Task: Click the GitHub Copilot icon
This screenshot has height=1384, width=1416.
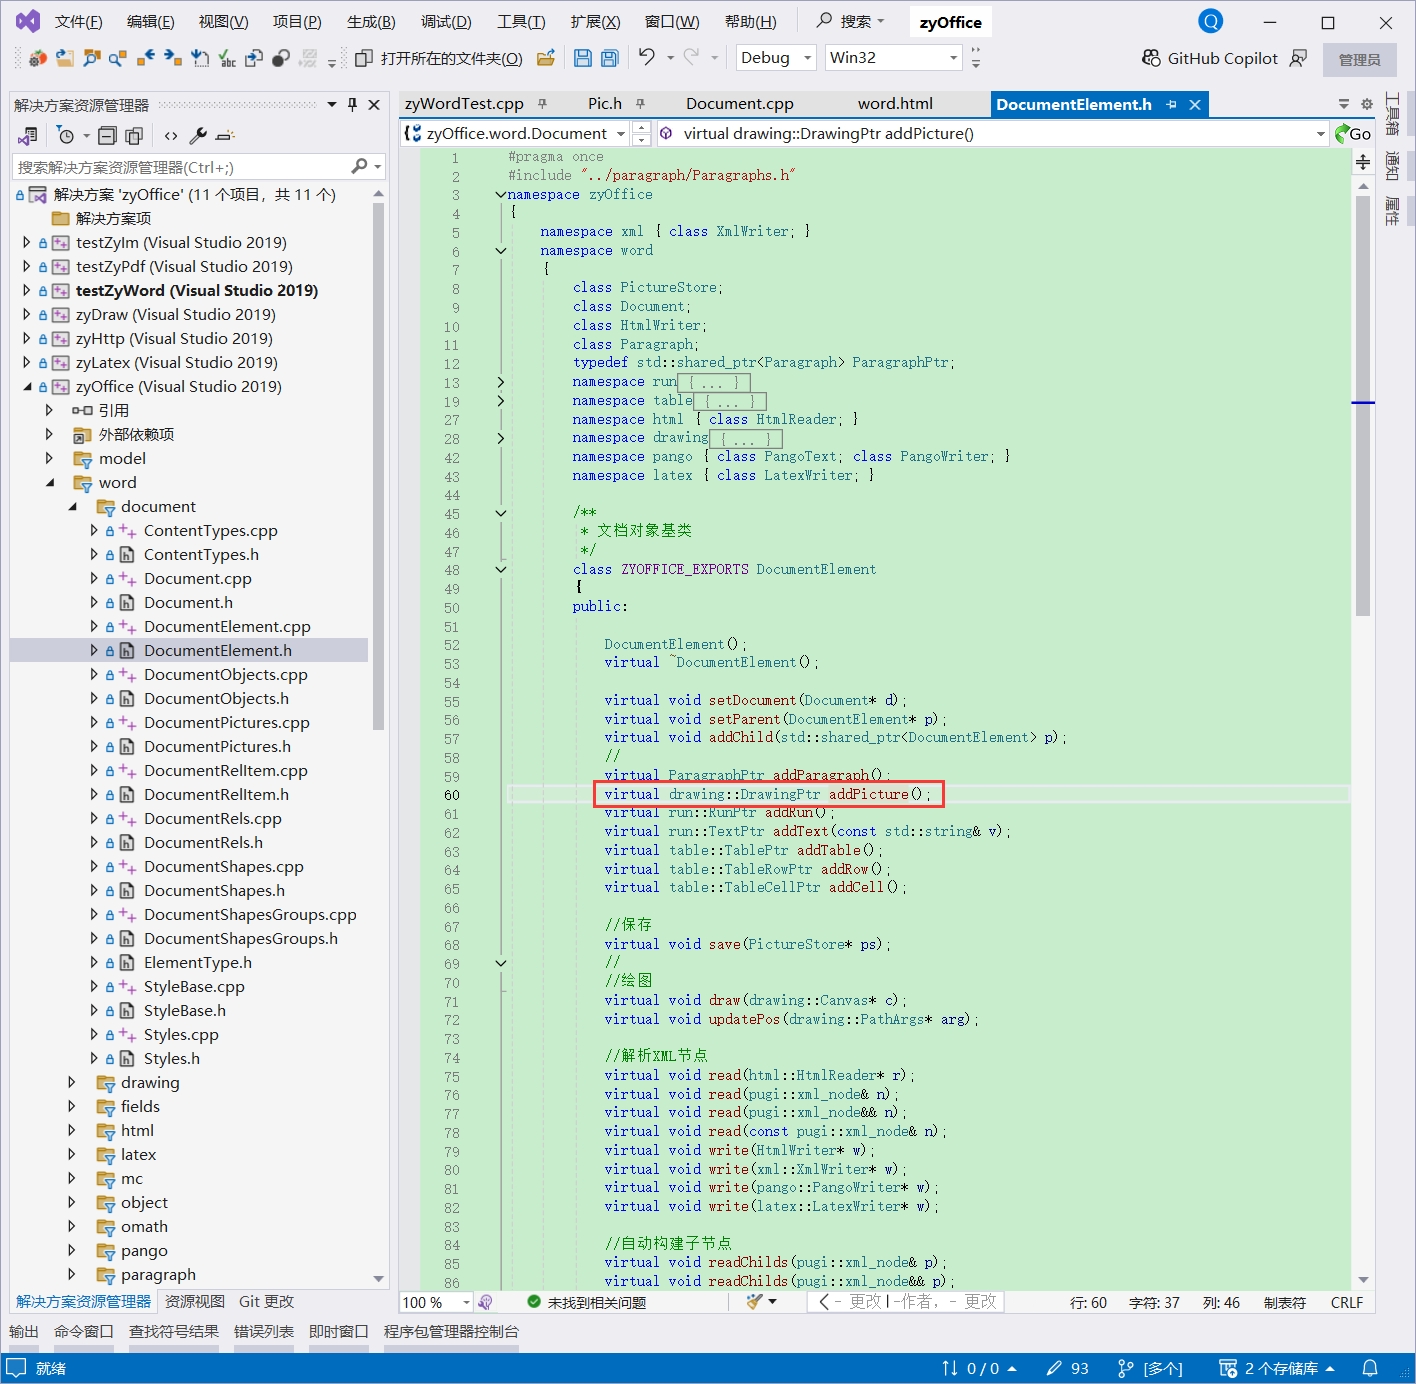Action: click(x=1152, y=58)
